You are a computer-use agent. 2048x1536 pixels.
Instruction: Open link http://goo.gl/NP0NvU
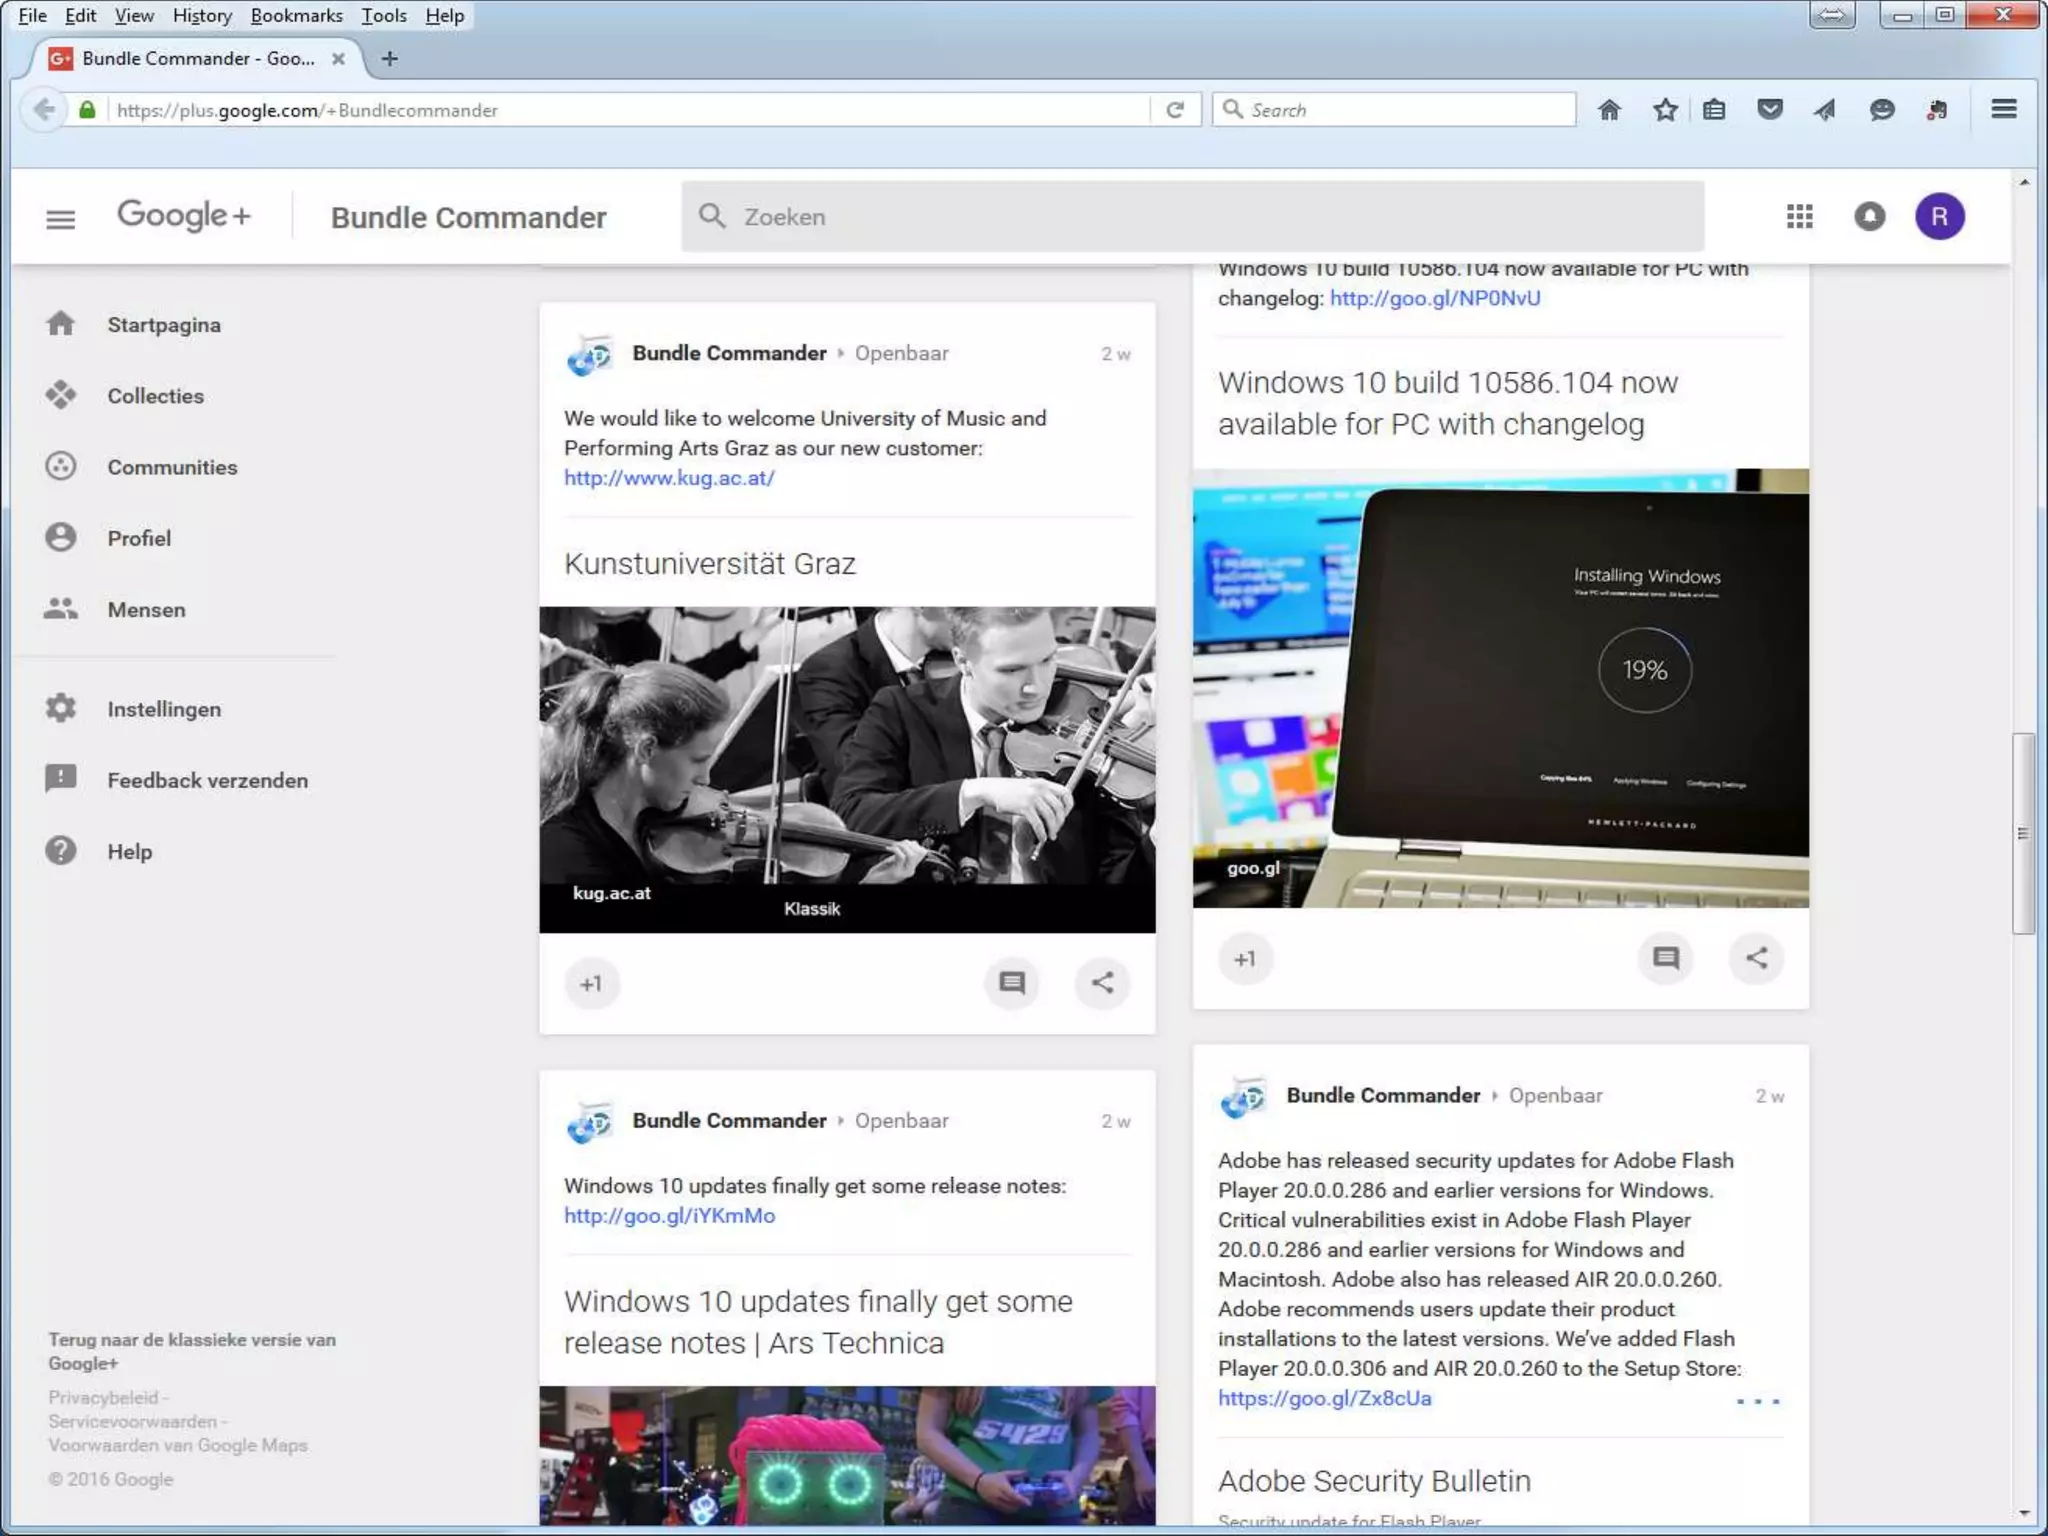[1434, 298]
